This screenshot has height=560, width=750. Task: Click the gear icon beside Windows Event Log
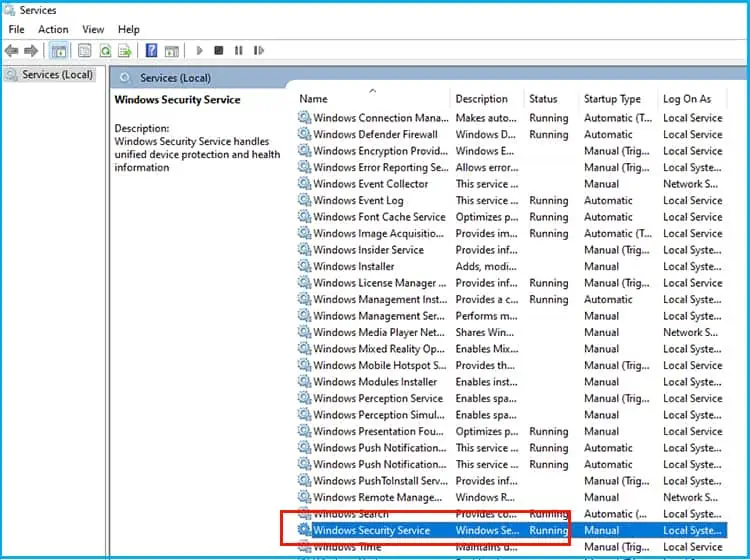(x=304, y=200)
